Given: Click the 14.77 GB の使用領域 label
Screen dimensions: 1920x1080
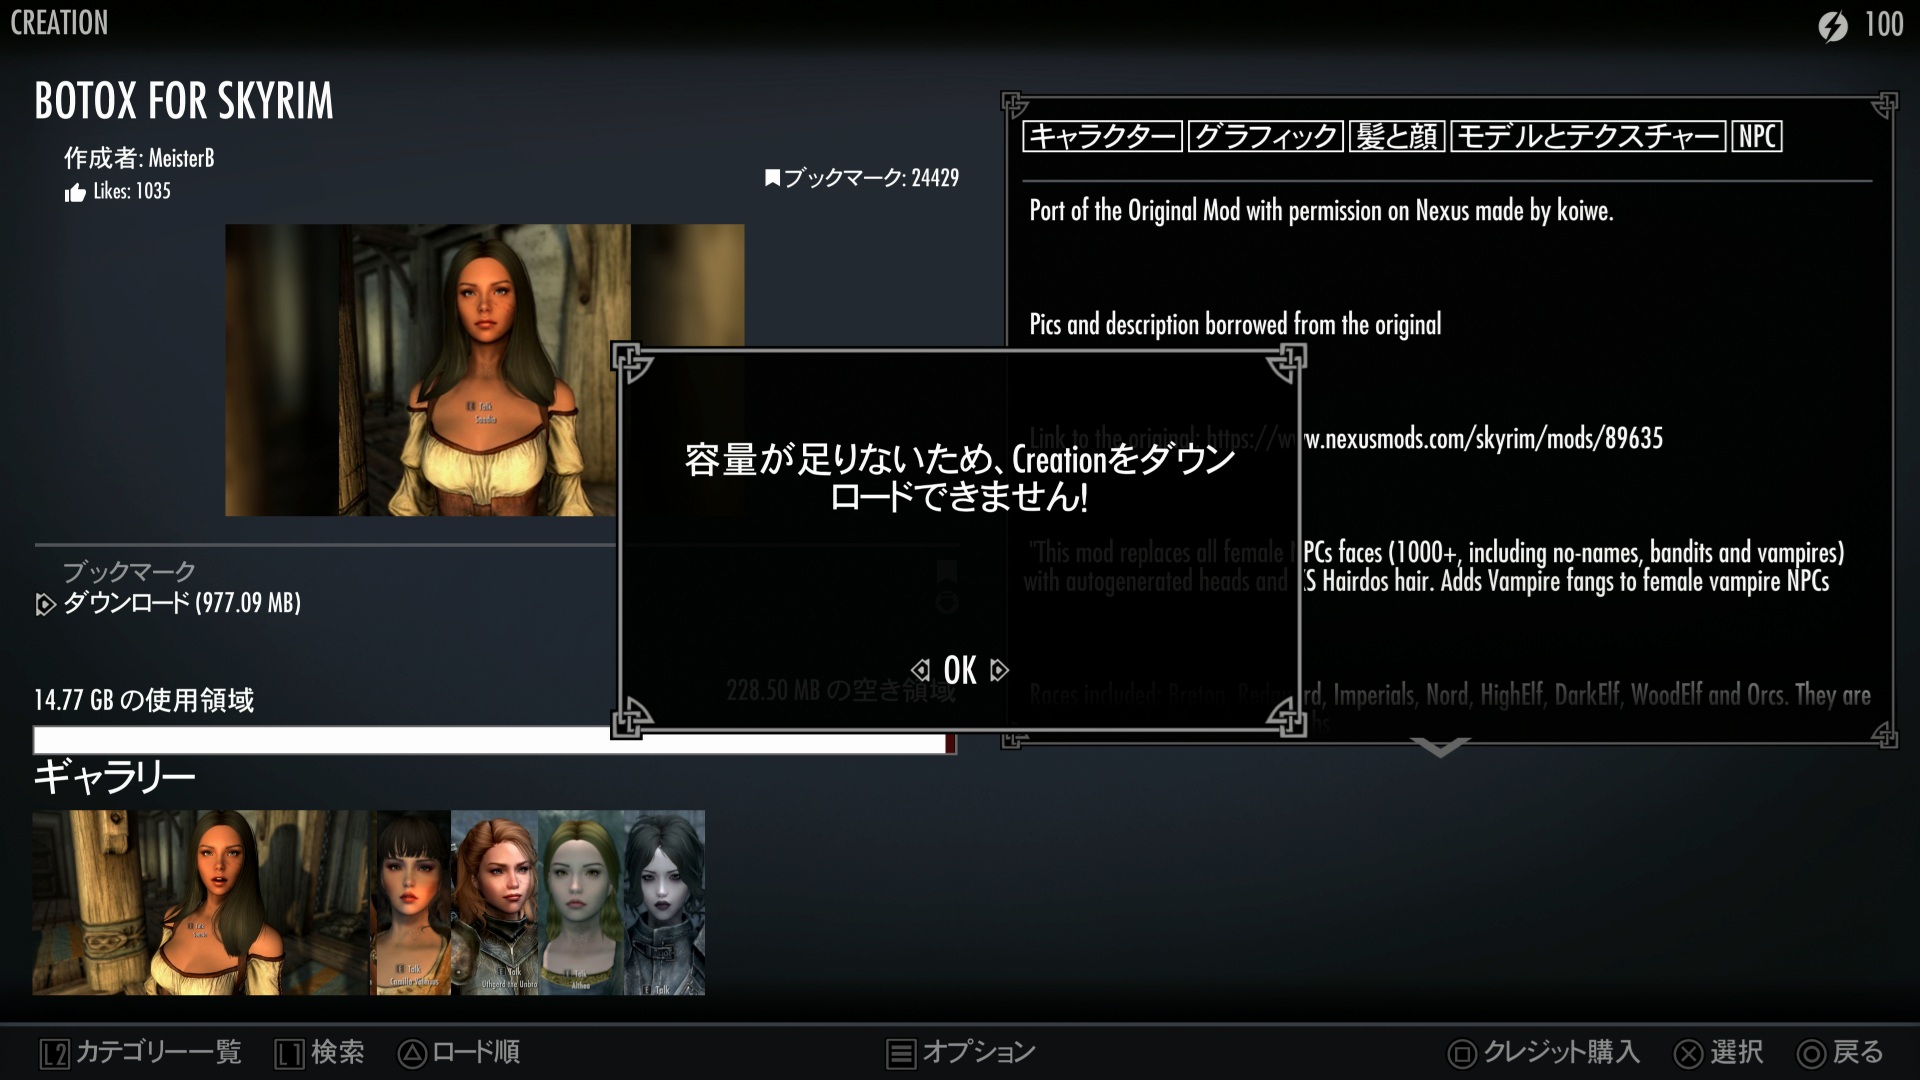Looking at the screenshot, I should [144, 700].
